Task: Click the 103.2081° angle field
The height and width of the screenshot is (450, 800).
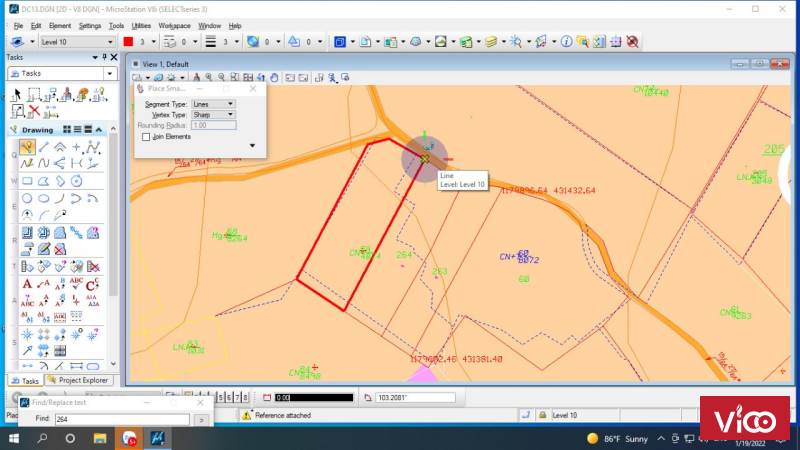Action: (x=415, y=397)
